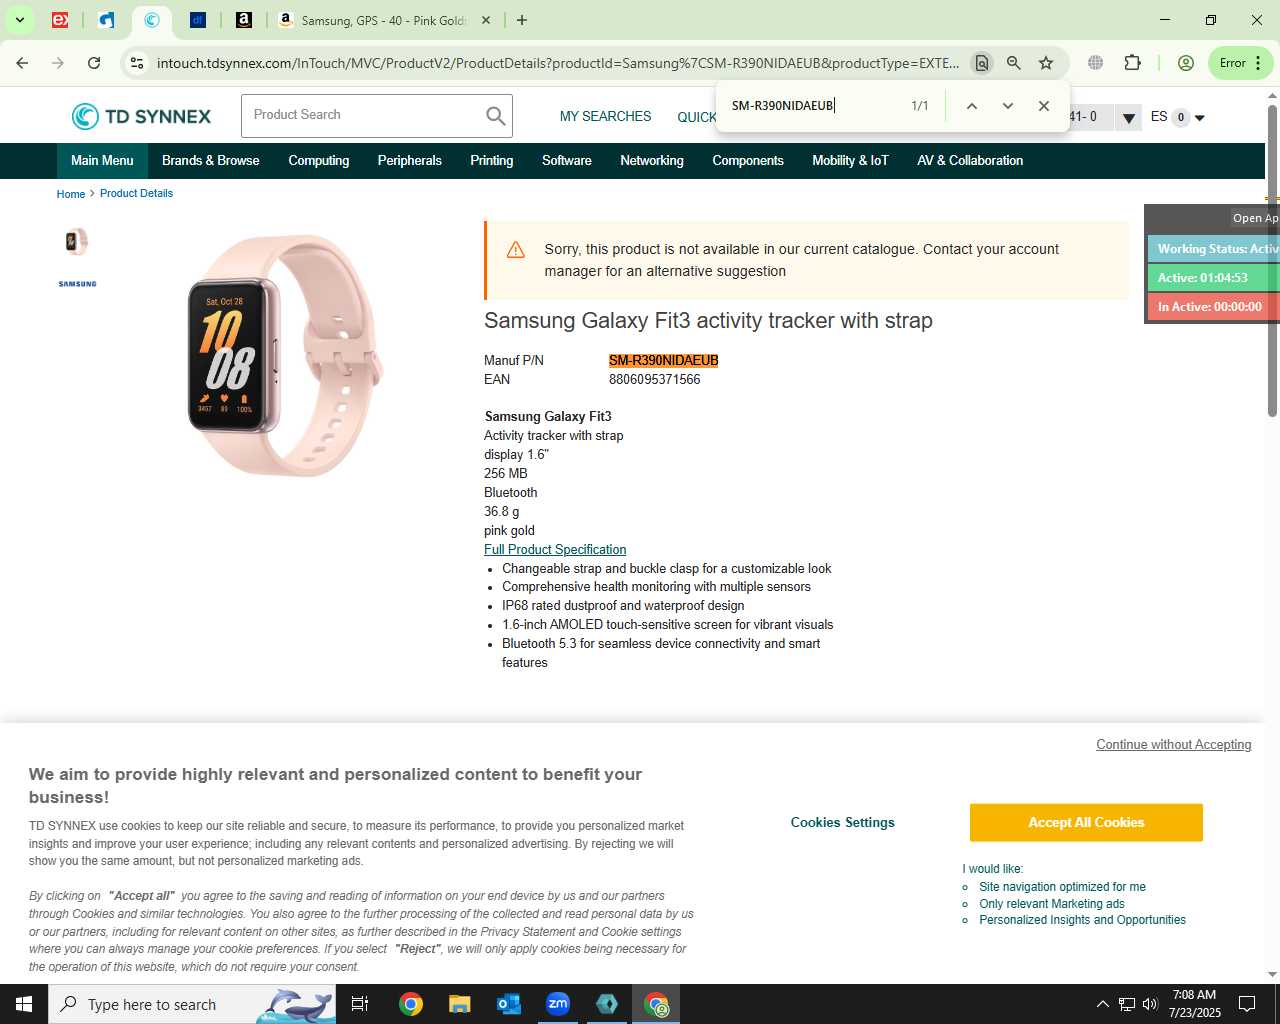Open Full Product Specification link

pyautogui.click(x=555, y=550)
